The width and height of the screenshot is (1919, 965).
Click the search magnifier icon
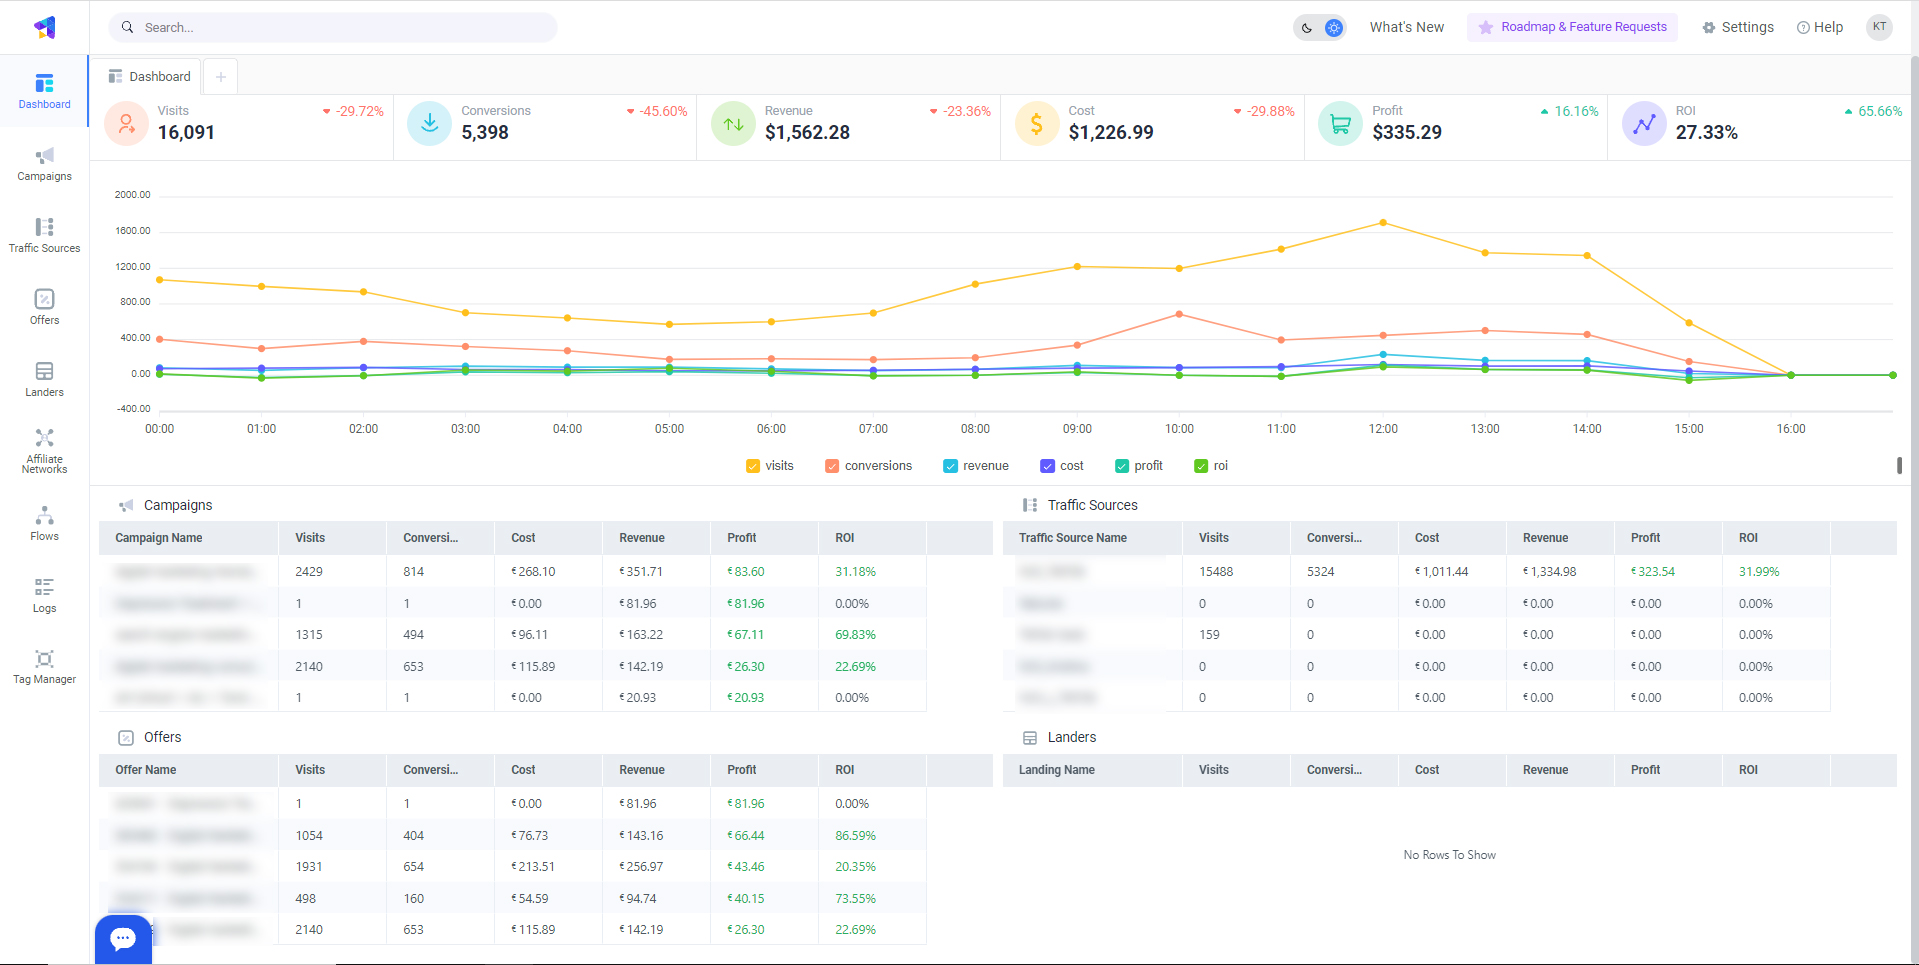click(128, 27)
